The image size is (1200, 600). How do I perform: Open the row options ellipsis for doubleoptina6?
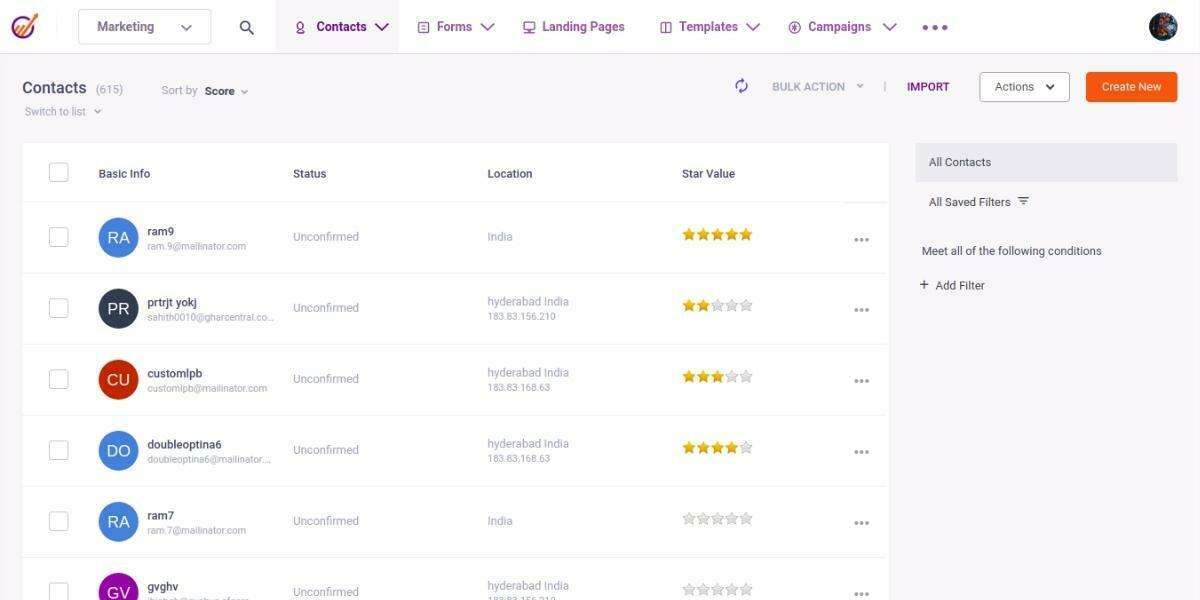[861, 451]
